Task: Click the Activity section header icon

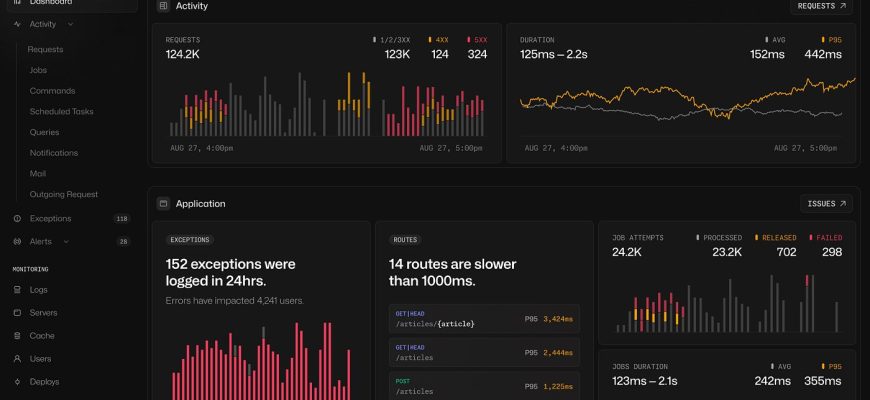Action: pyautogui.click(x=163, y=6)
